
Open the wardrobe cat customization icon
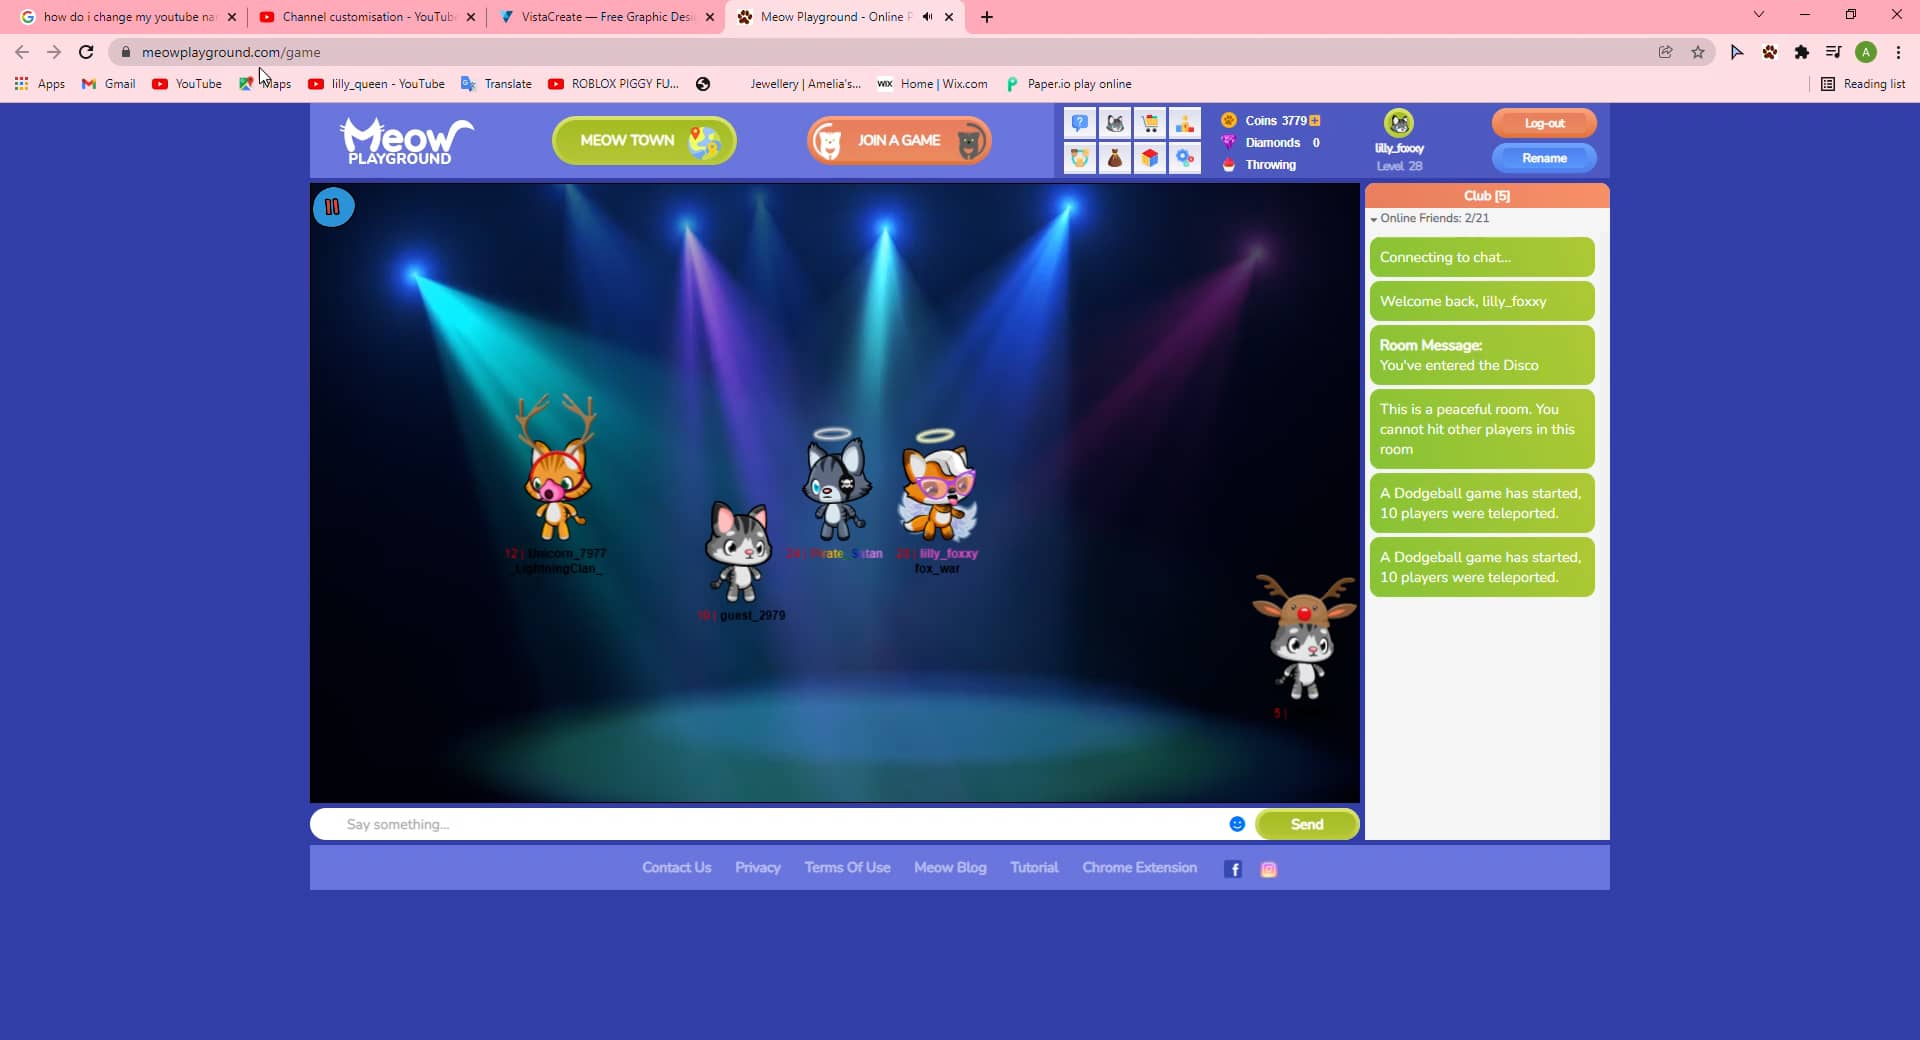pos(1114,122)
